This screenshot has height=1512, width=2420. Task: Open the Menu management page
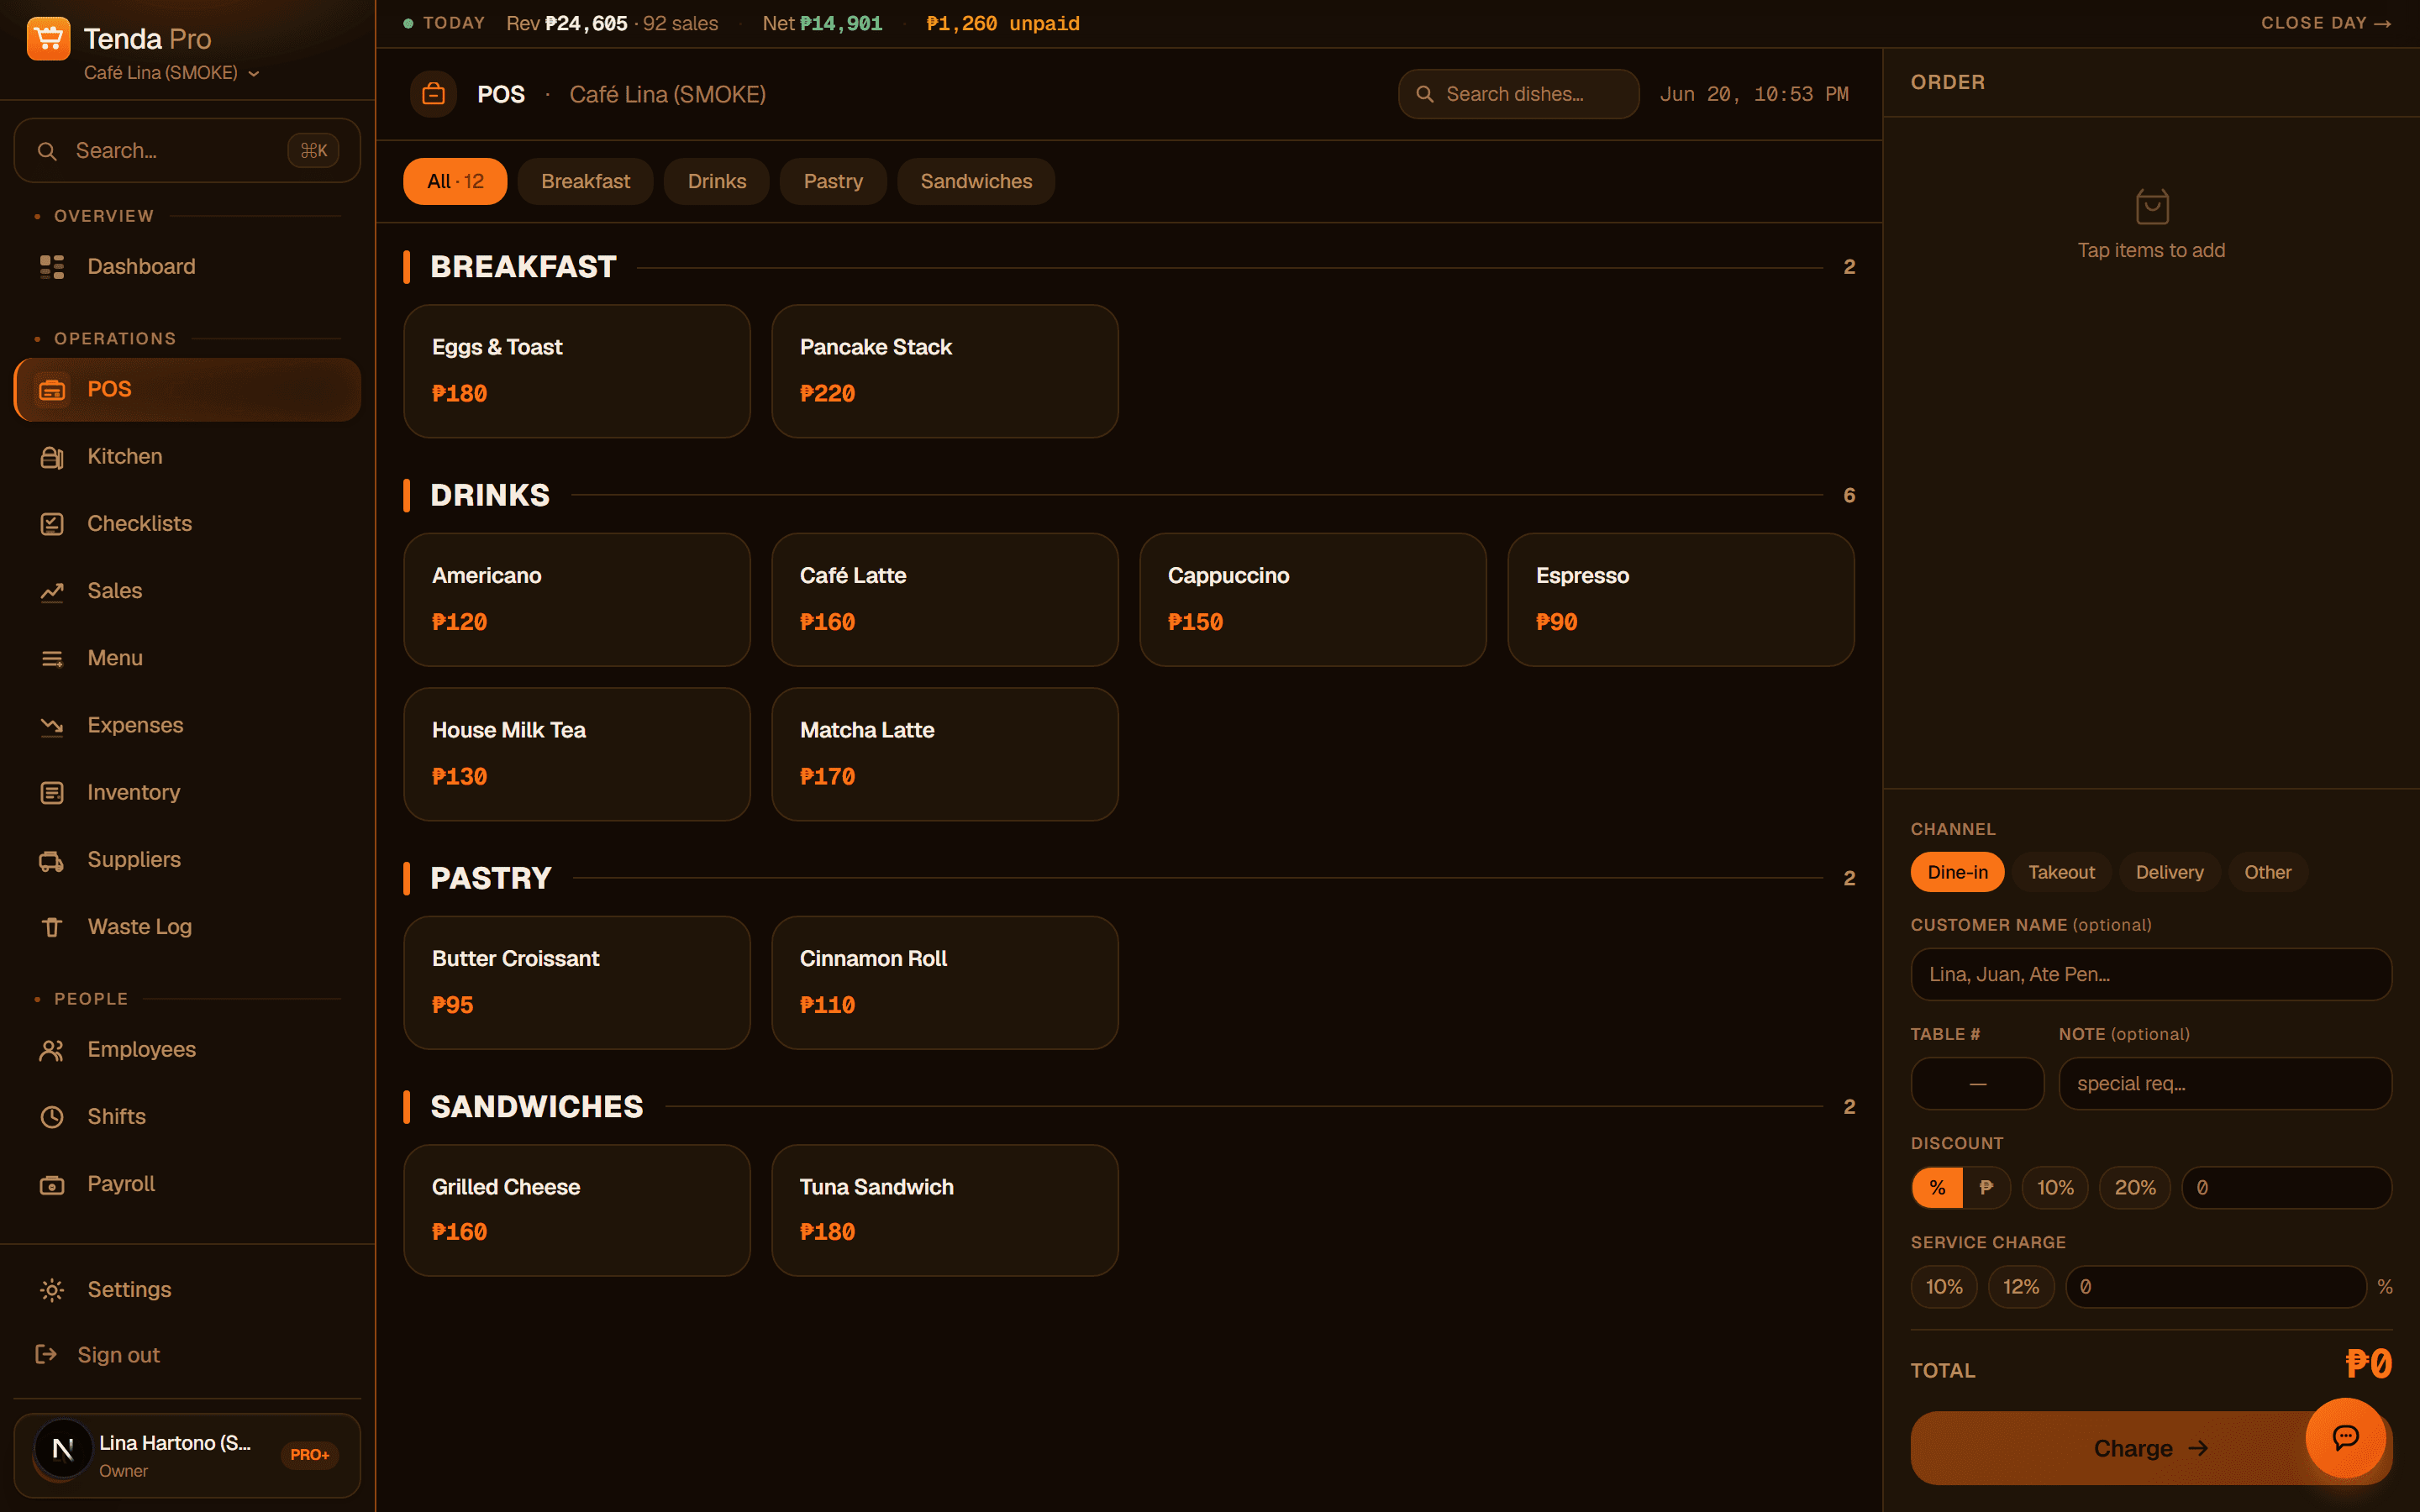click(187, 658)
